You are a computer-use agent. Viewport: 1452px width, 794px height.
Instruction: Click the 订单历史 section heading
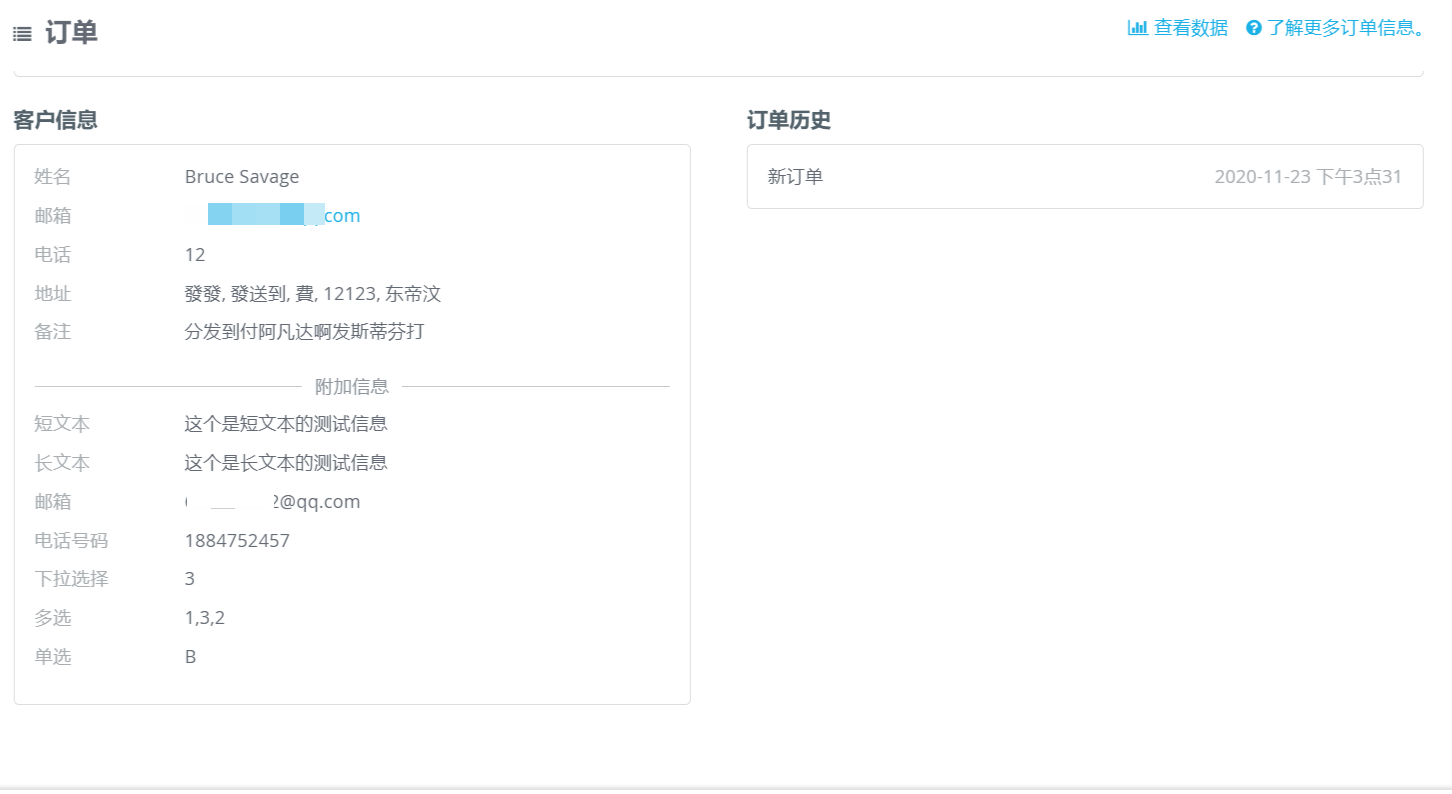pos(789,120)
